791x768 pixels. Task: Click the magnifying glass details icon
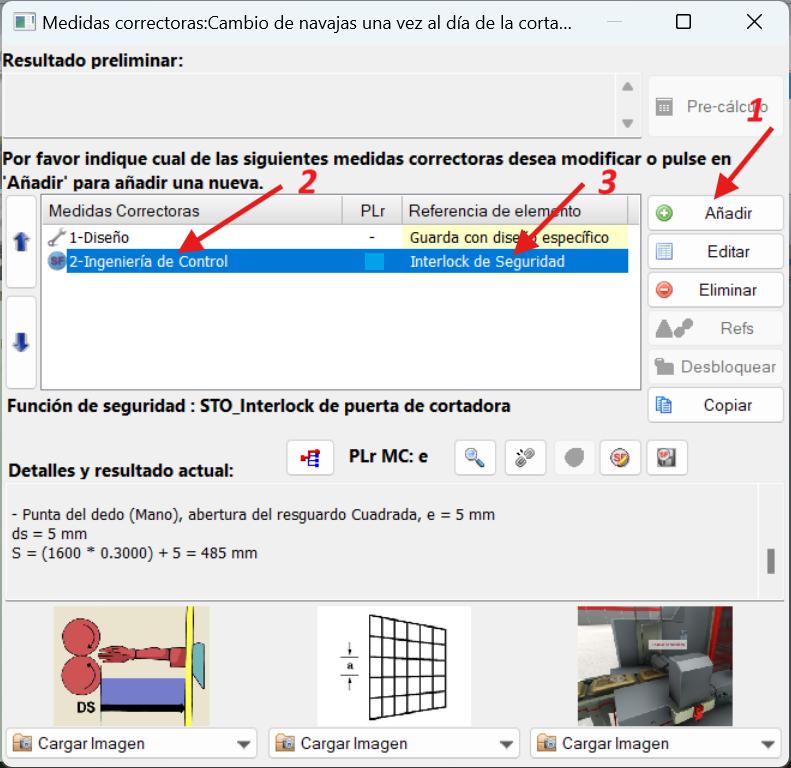pyautogui.click(x=475, y=458)
